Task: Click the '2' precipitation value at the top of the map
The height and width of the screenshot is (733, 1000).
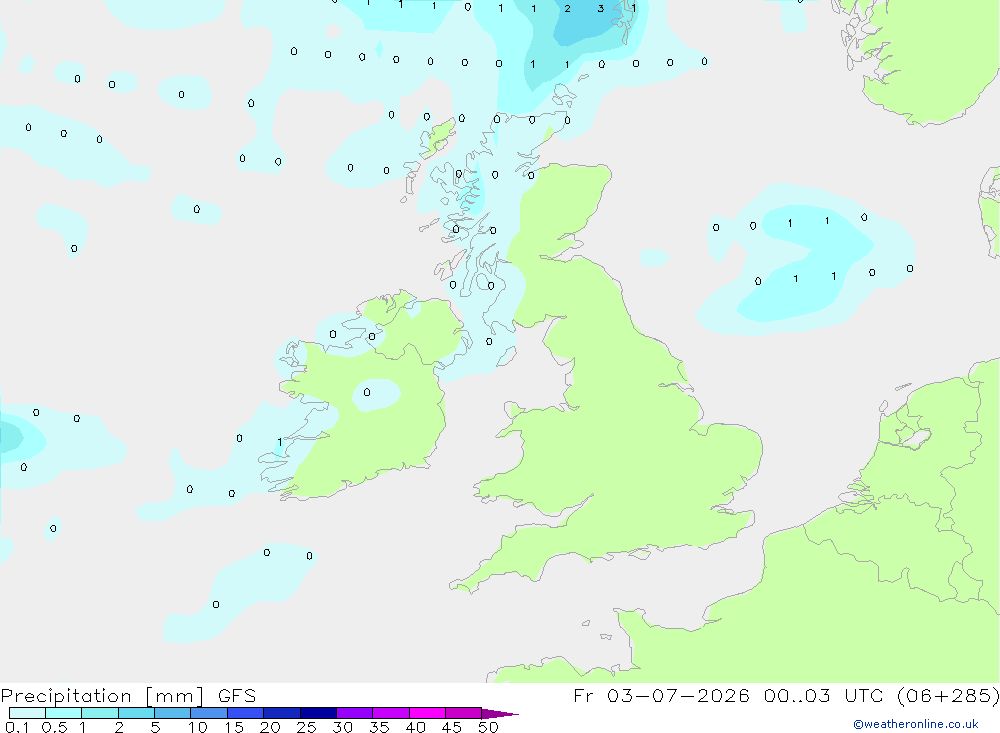Action: (567, 9)
